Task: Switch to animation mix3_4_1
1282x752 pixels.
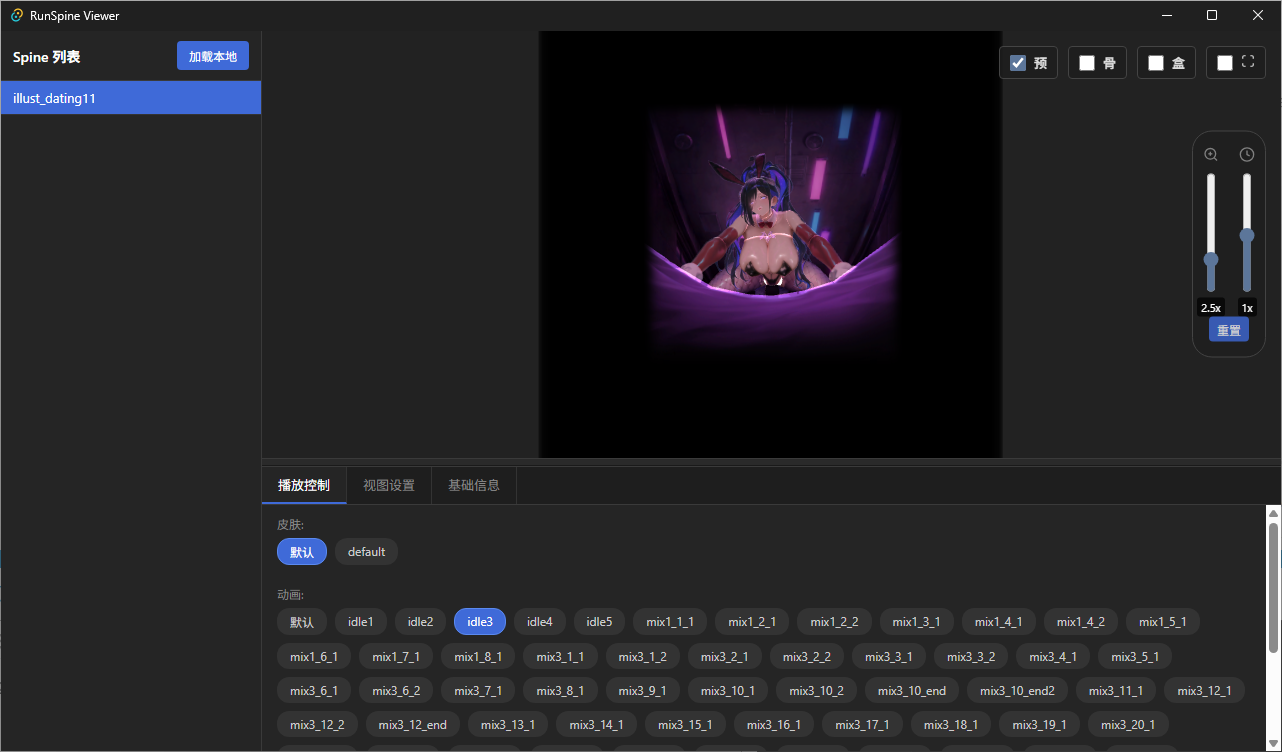Action: 1053,657
